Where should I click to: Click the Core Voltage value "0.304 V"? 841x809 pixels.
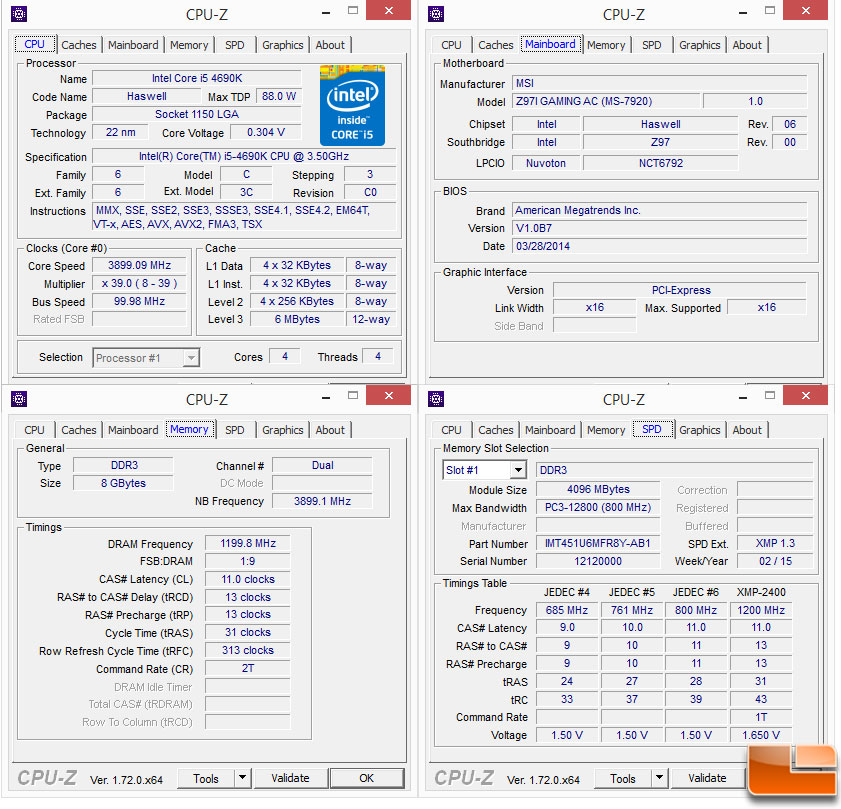[265, 133]
